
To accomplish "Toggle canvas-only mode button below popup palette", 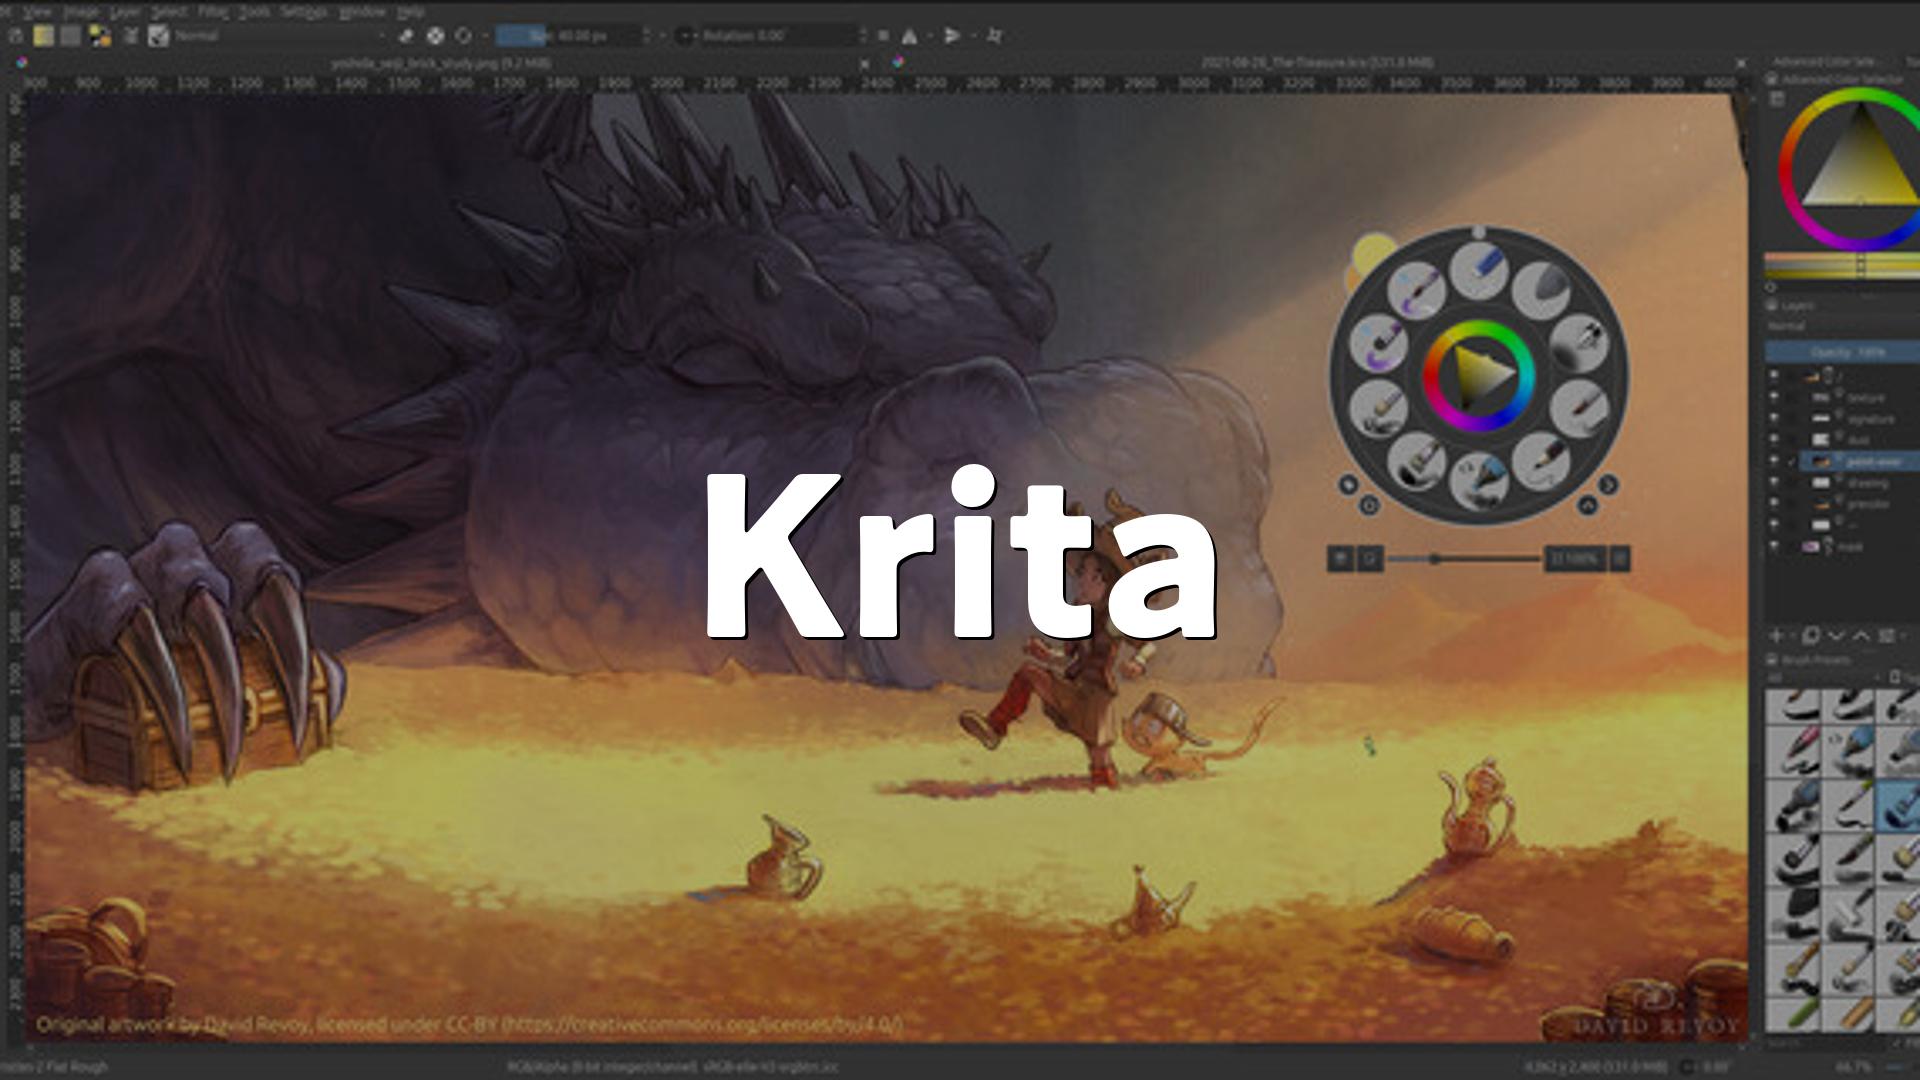I will point(1369,558).
